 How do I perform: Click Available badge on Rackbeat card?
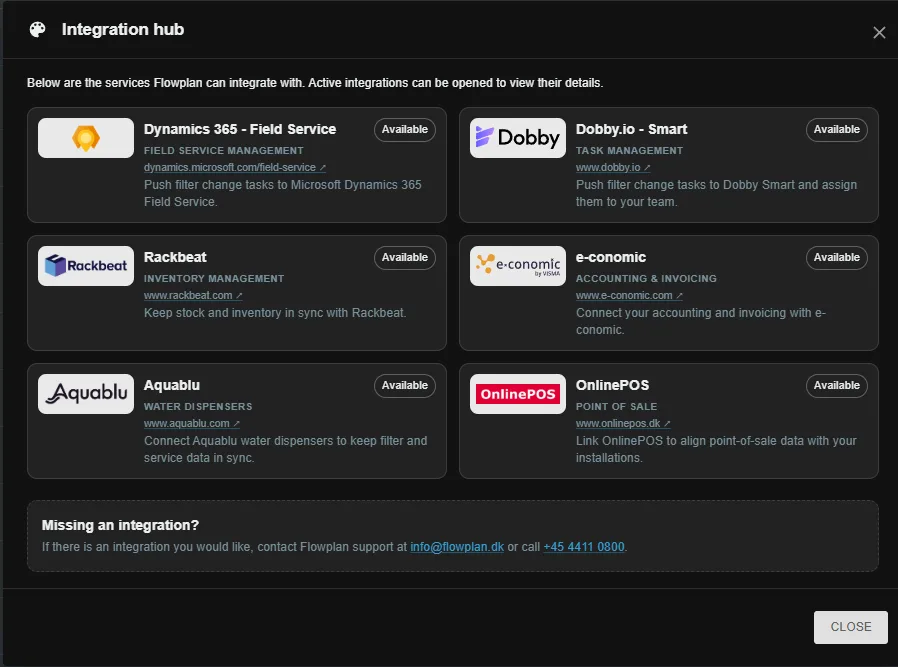click(x=405, y=258)
